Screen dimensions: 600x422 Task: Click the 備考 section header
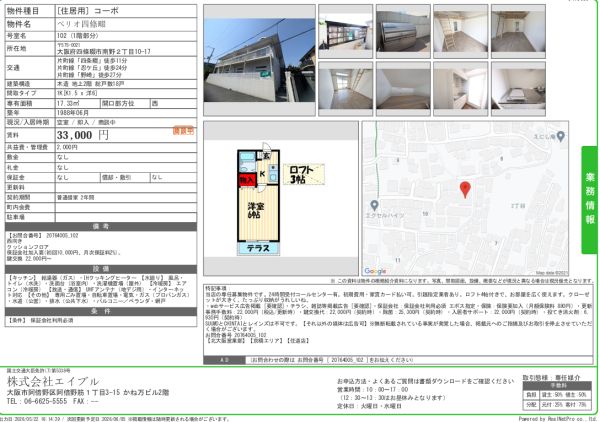(101, 226)
